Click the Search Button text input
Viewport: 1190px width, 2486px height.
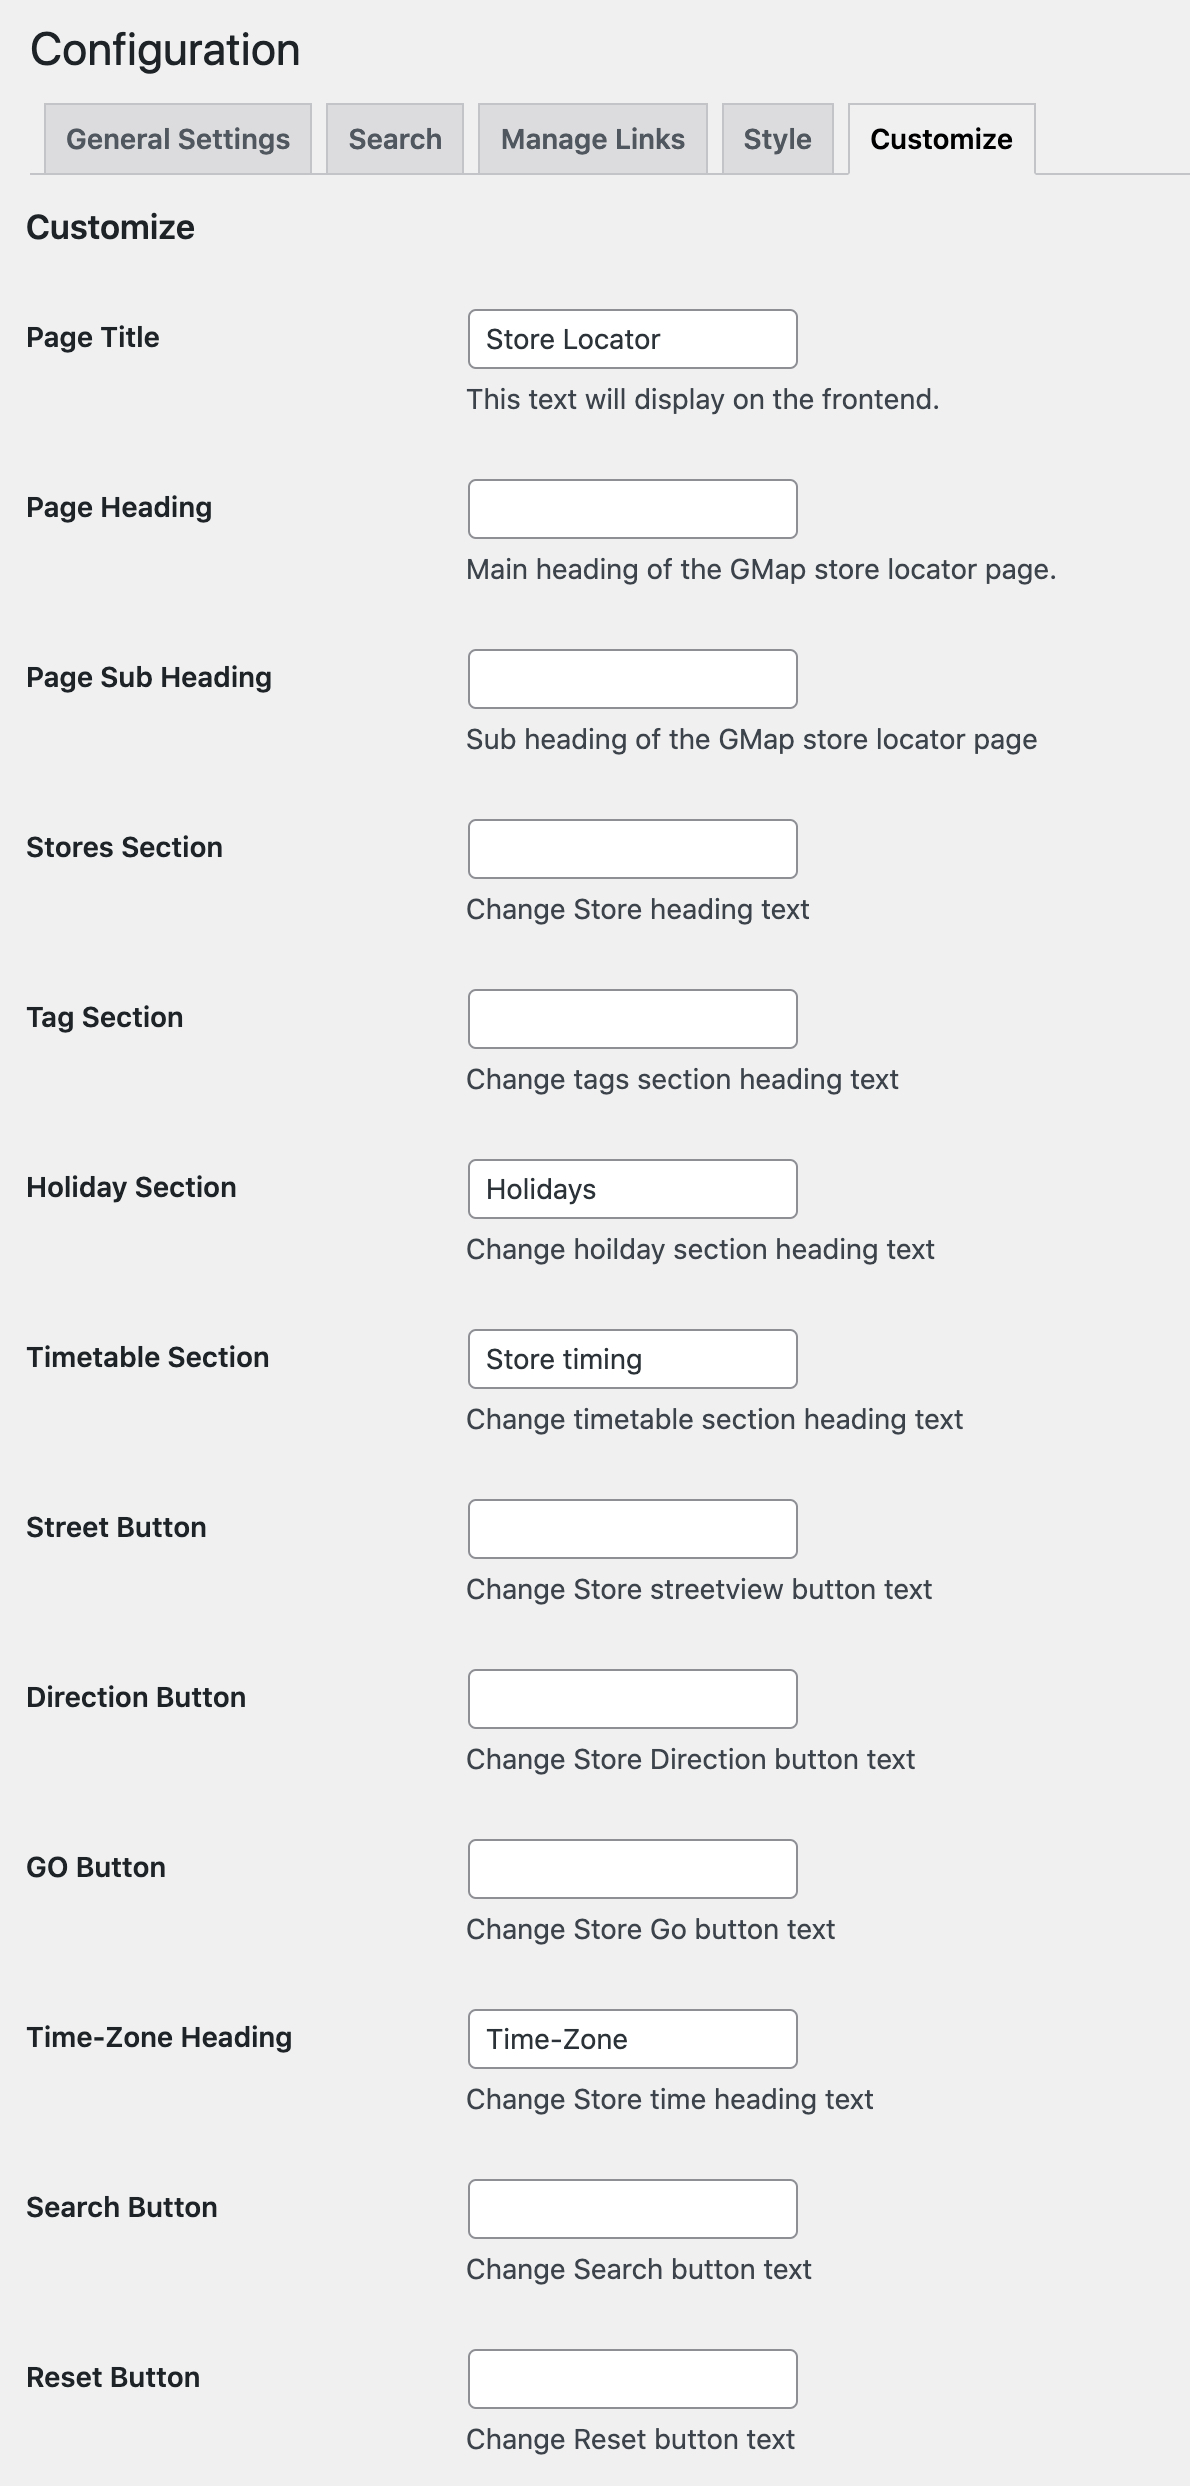(x=632, y=2209)
